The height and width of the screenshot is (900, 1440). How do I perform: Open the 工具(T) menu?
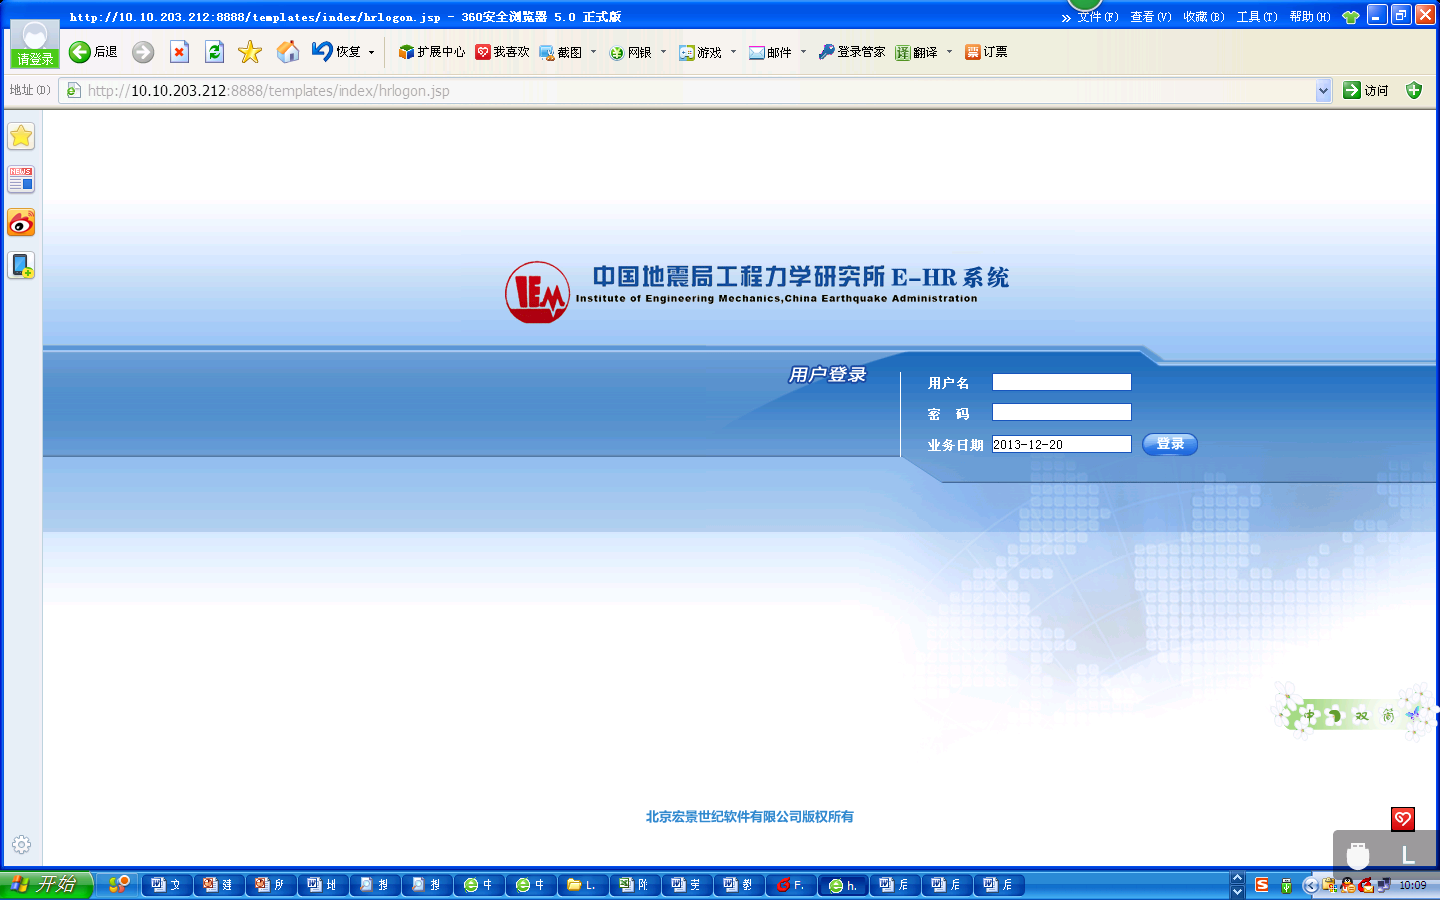point(1257,17)
